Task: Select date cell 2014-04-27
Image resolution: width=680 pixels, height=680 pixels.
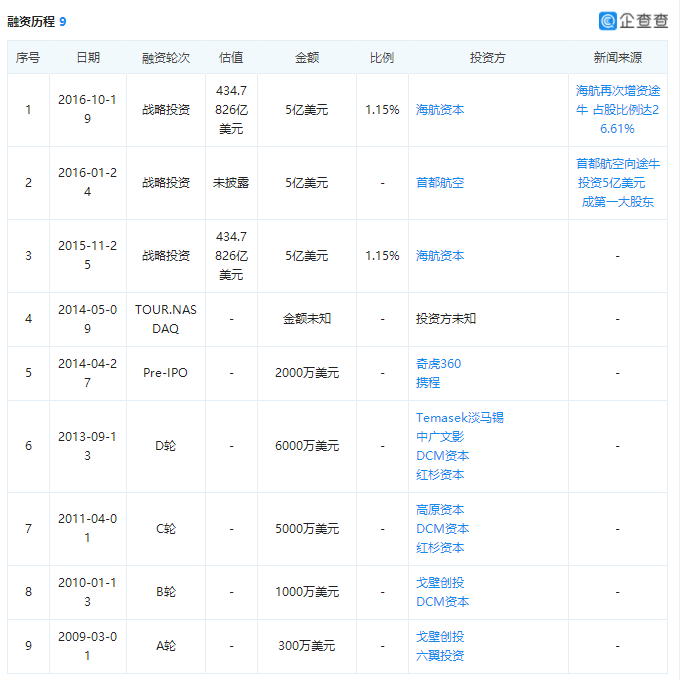Action: (x=88, y=373)
